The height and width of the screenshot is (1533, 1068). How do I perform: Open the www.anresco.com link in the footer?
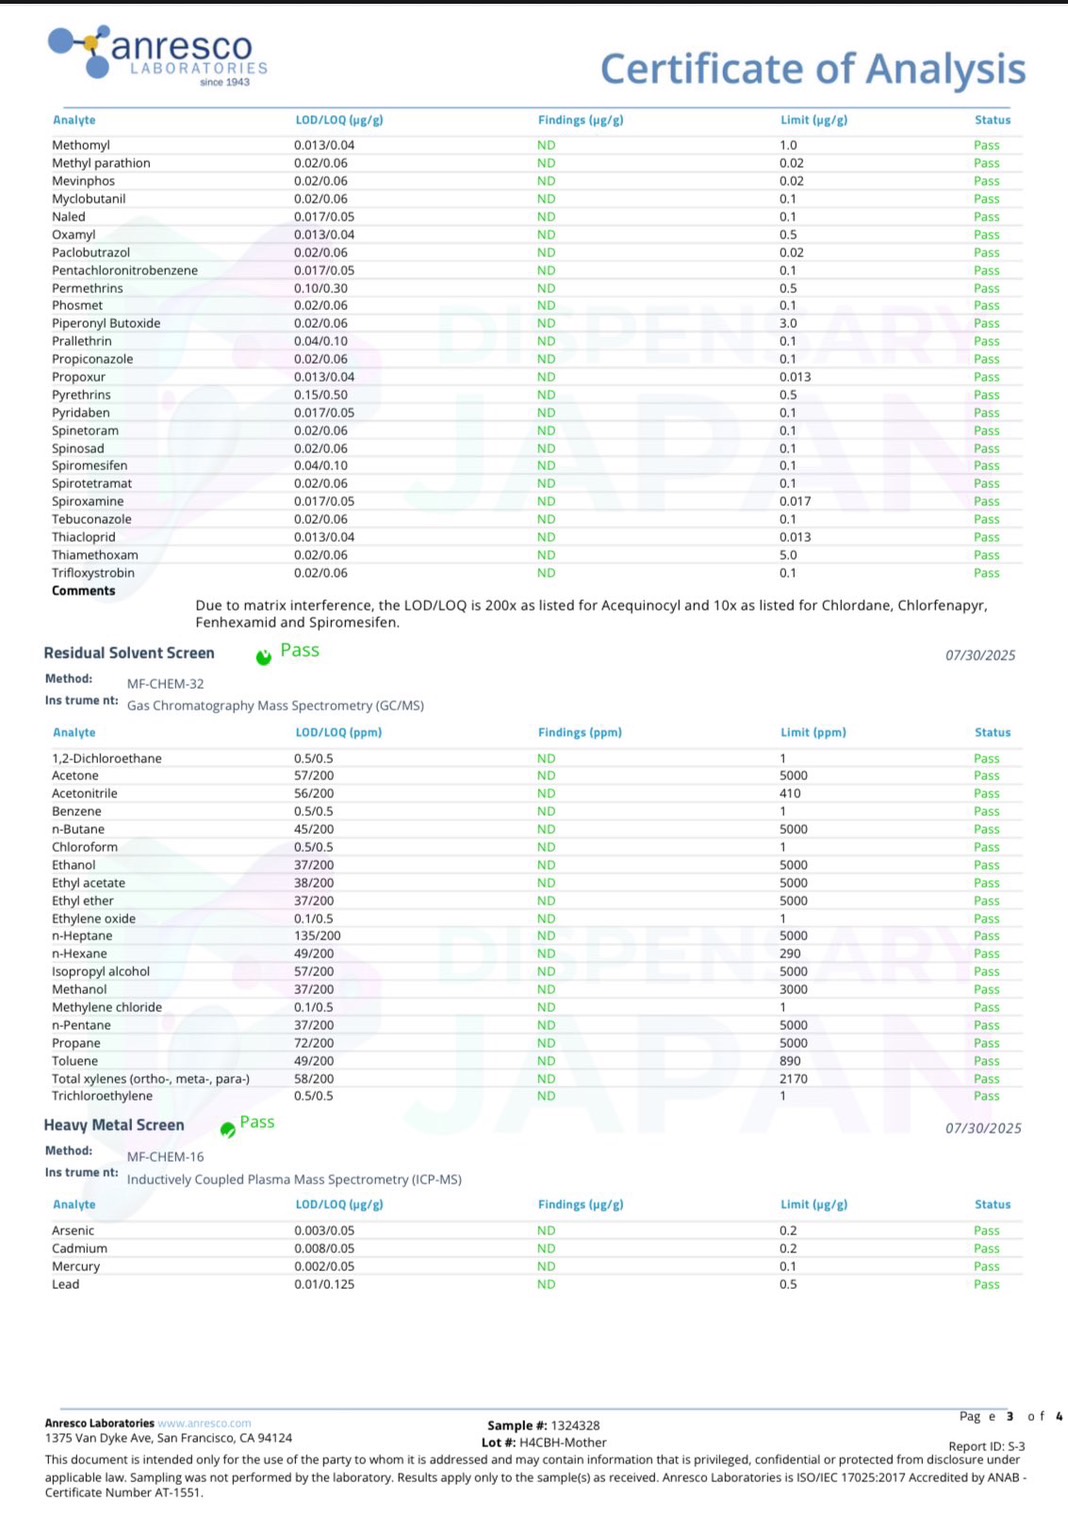click(204, 1423)
